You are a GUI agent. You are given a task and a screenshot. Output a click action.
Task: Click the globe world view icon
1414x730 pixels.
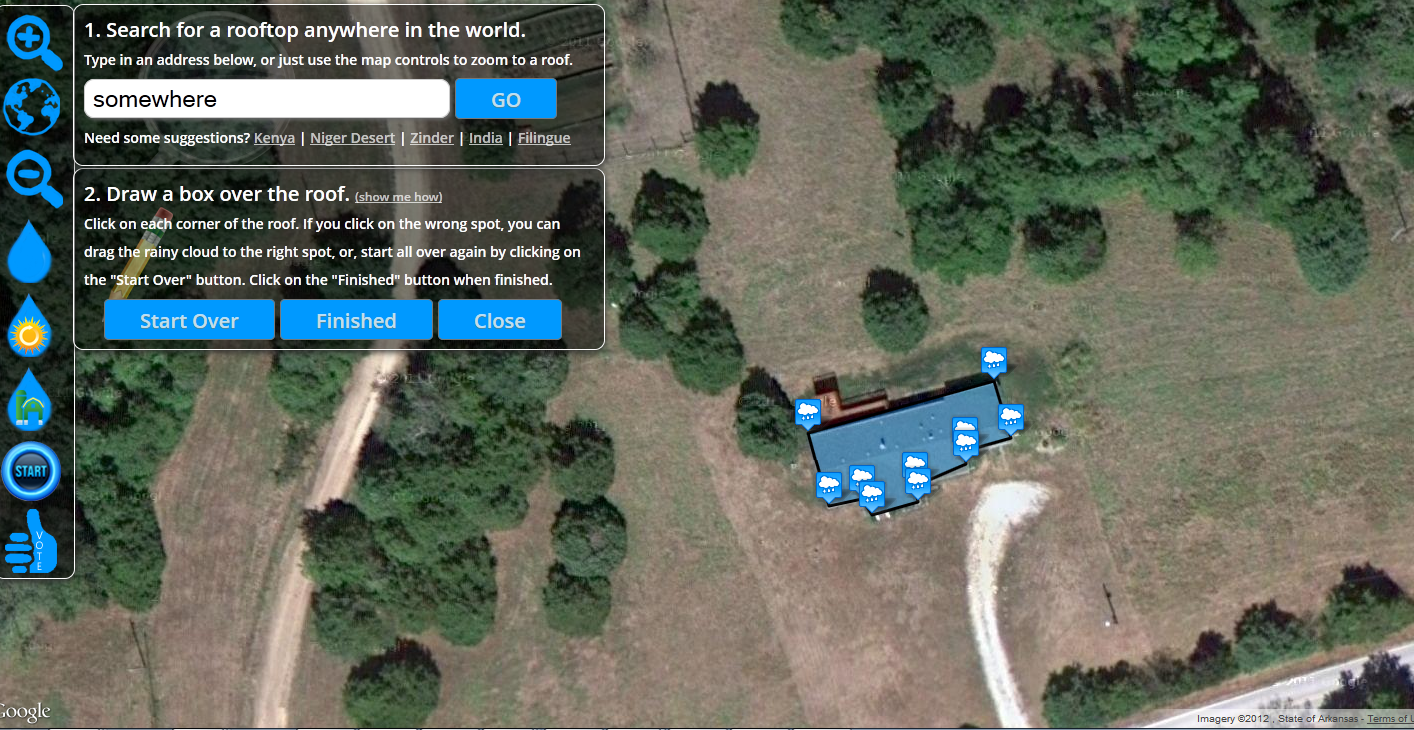pyautogui.click(x=32, y=107)
